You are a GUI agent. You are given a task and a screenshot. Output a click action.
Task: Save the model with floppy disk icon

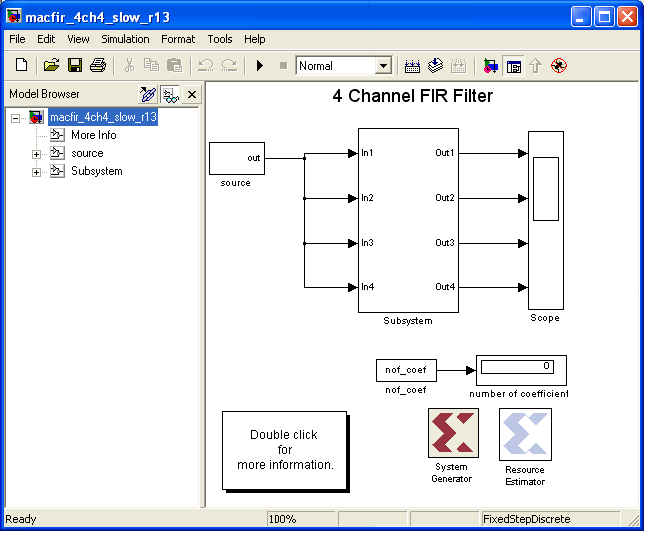pos(74,66)
